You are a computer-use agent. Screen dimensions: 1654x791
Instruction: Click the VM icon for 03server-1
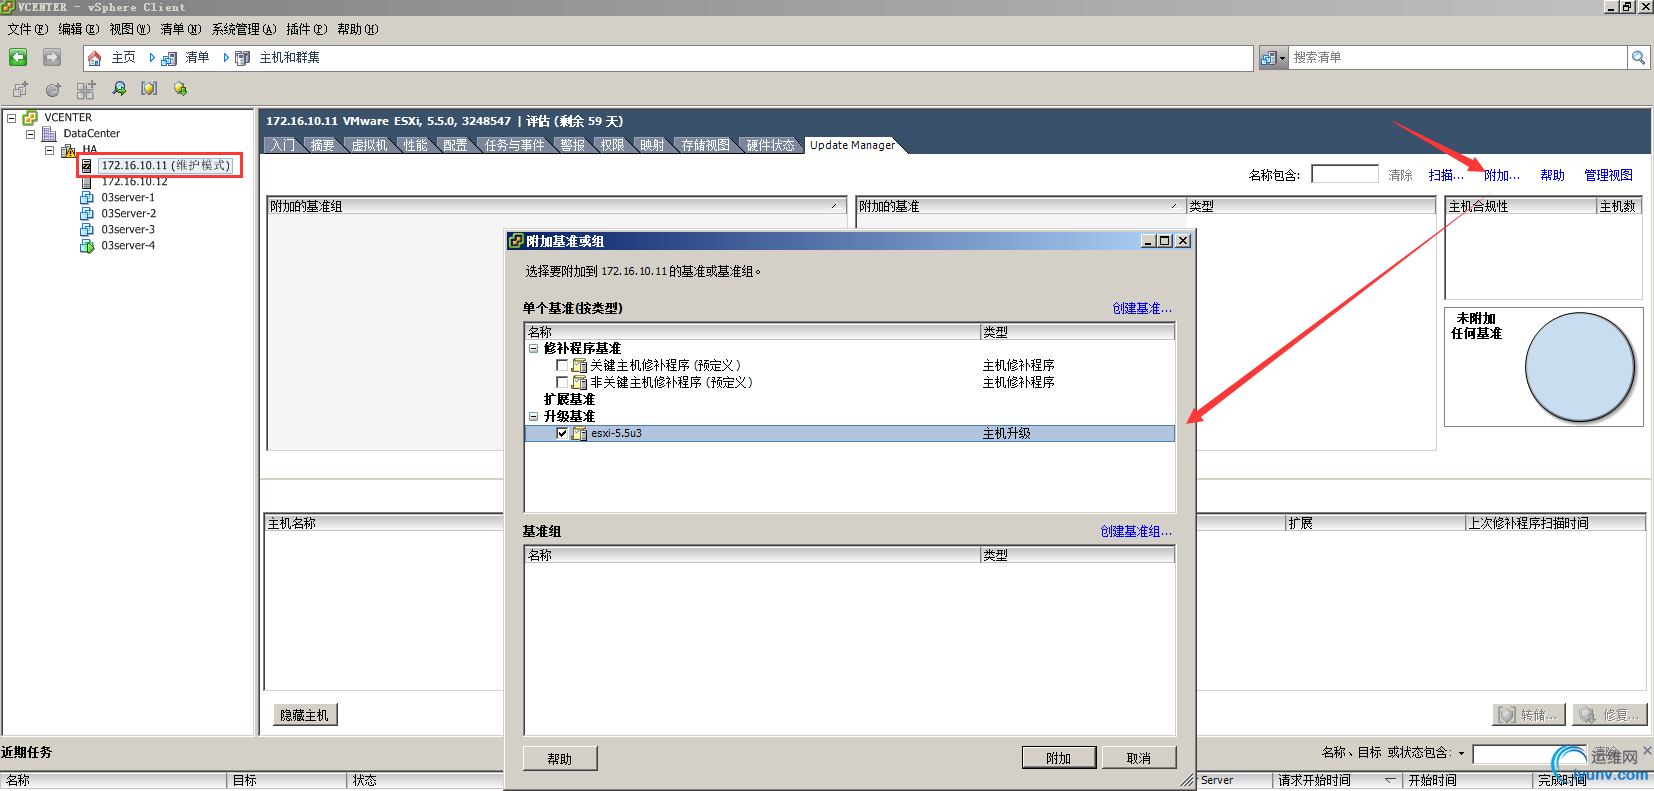click(x=87, y=198)
